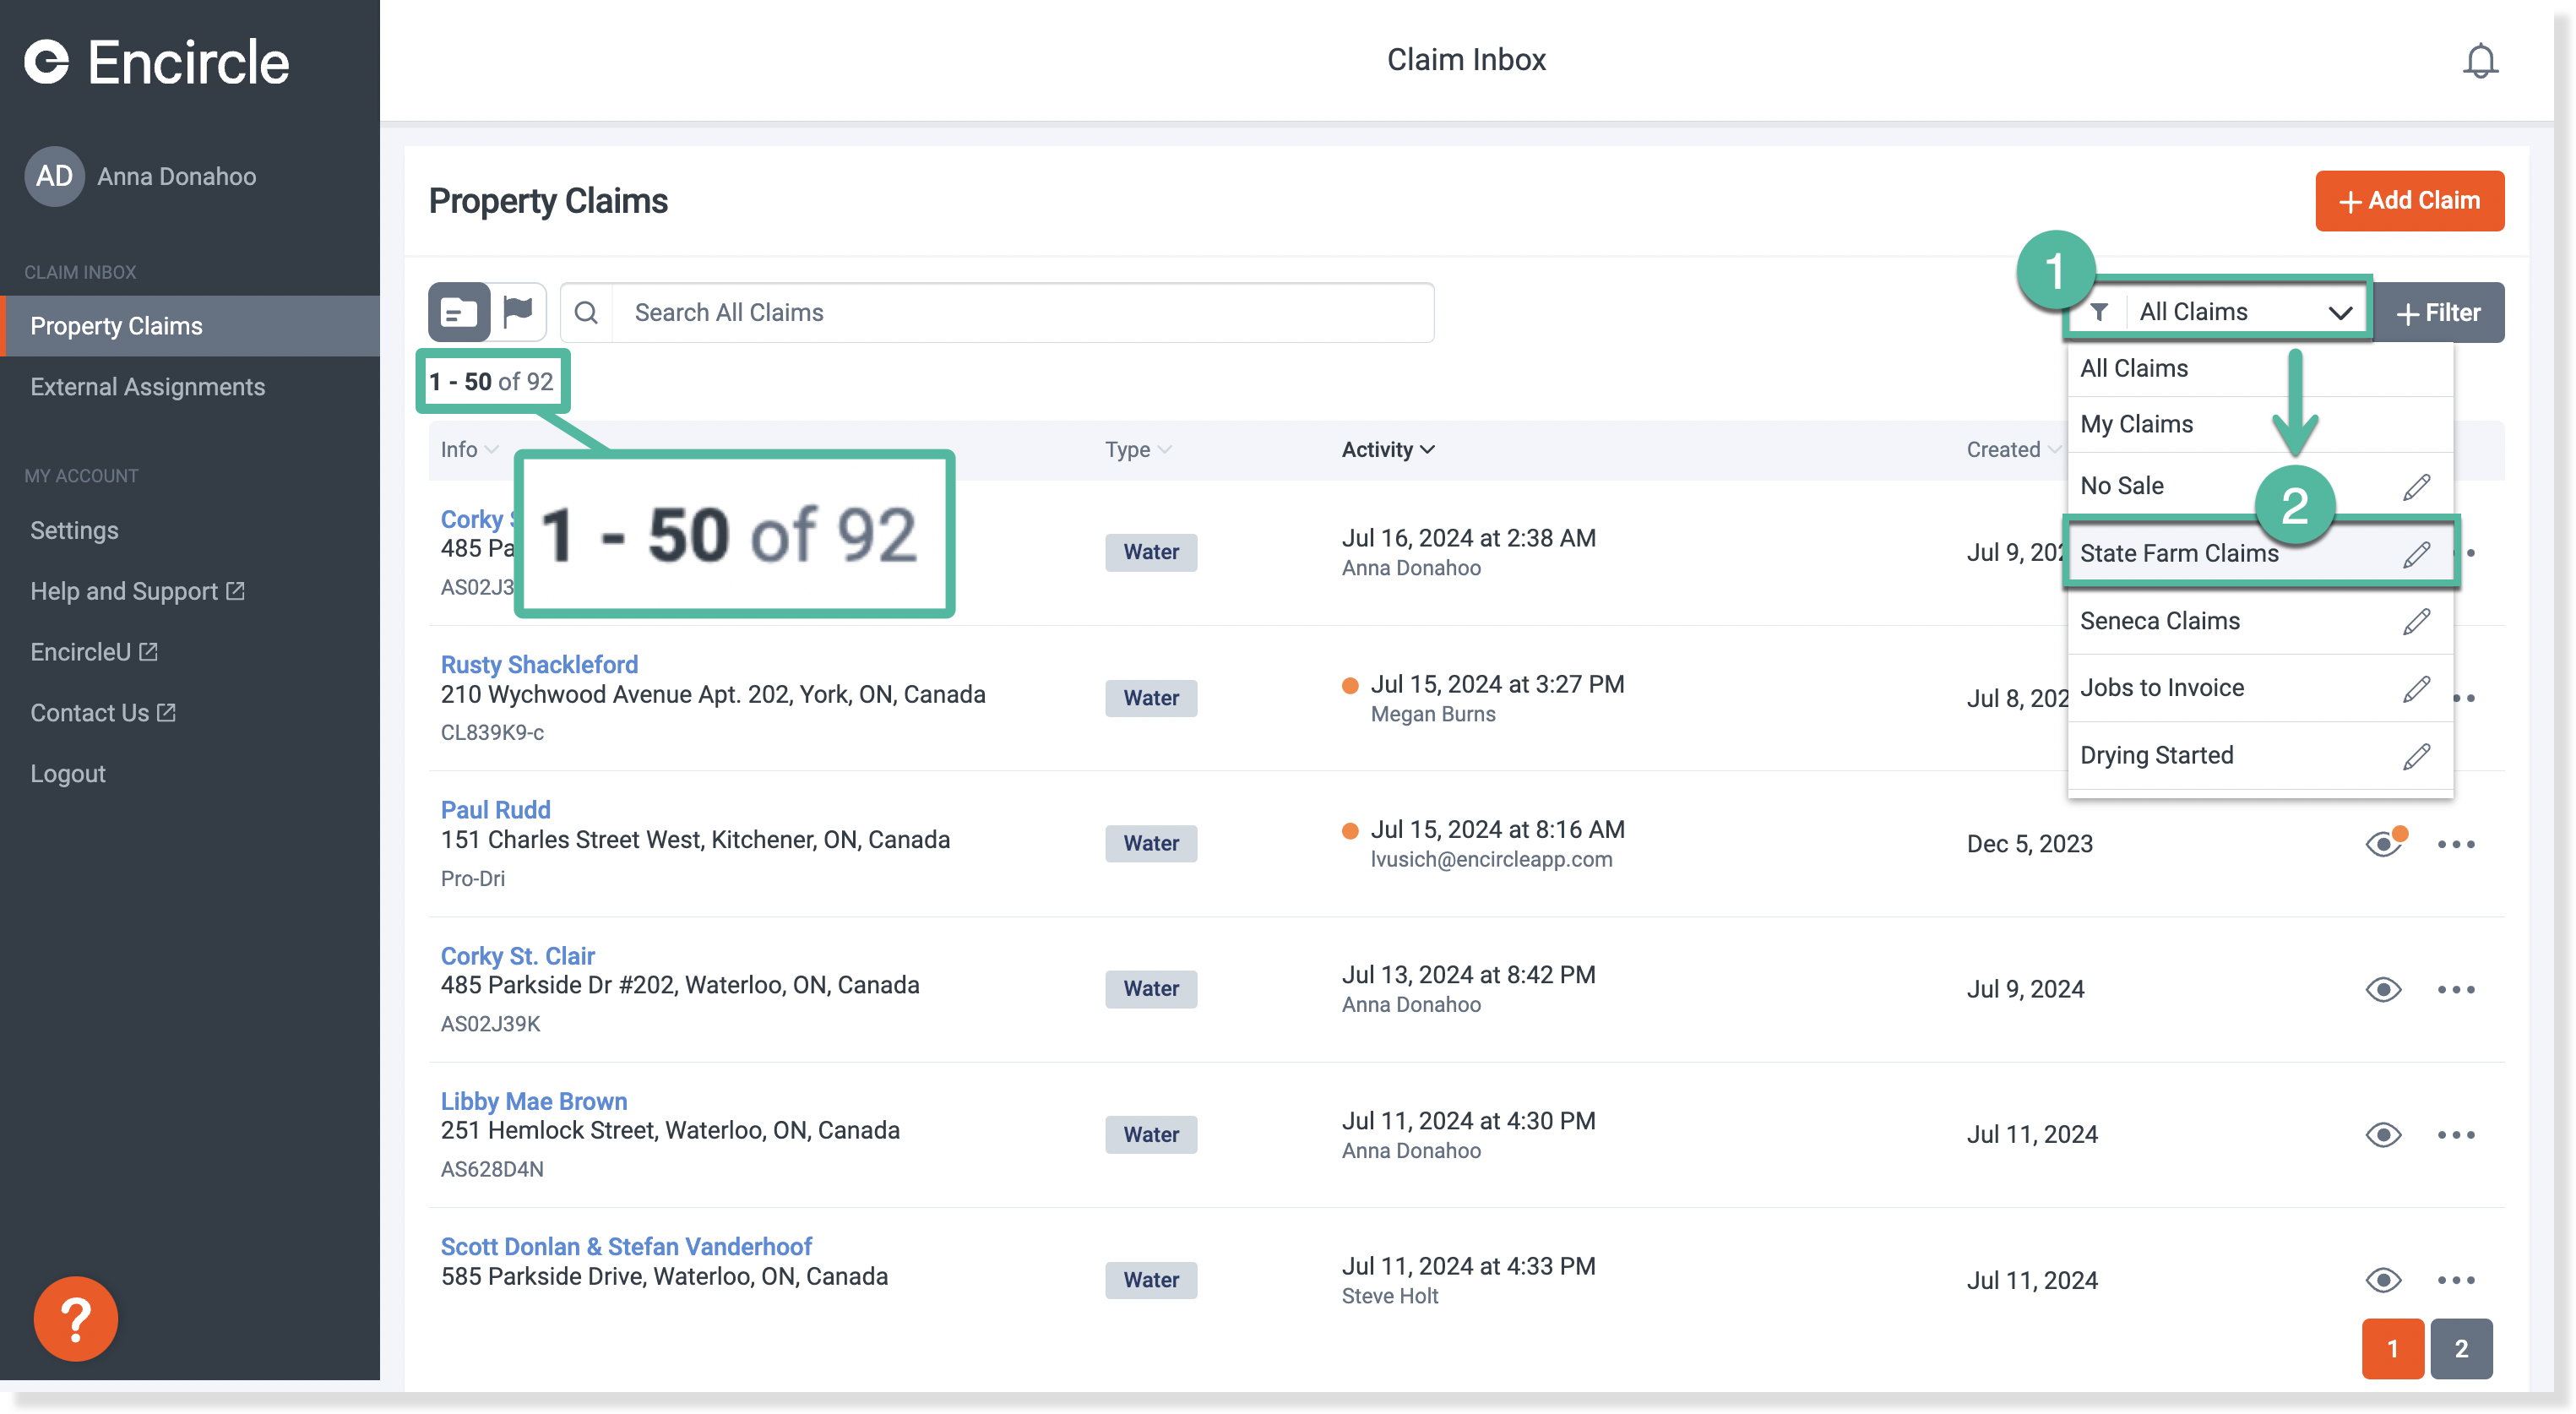
Task: Click the Search All Claims field
Action: coord(1000,312)
